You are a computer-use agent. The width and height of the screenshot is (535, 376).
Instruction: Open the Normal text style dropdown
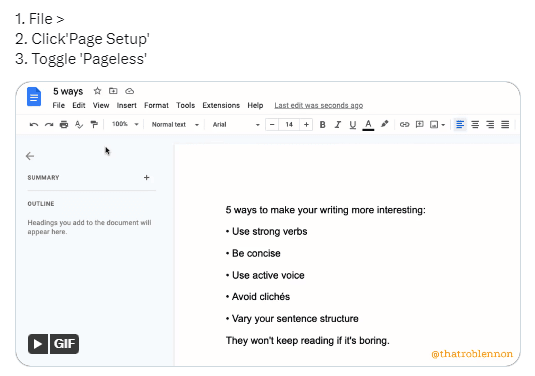pyautogui.click(x=175, y=125)
